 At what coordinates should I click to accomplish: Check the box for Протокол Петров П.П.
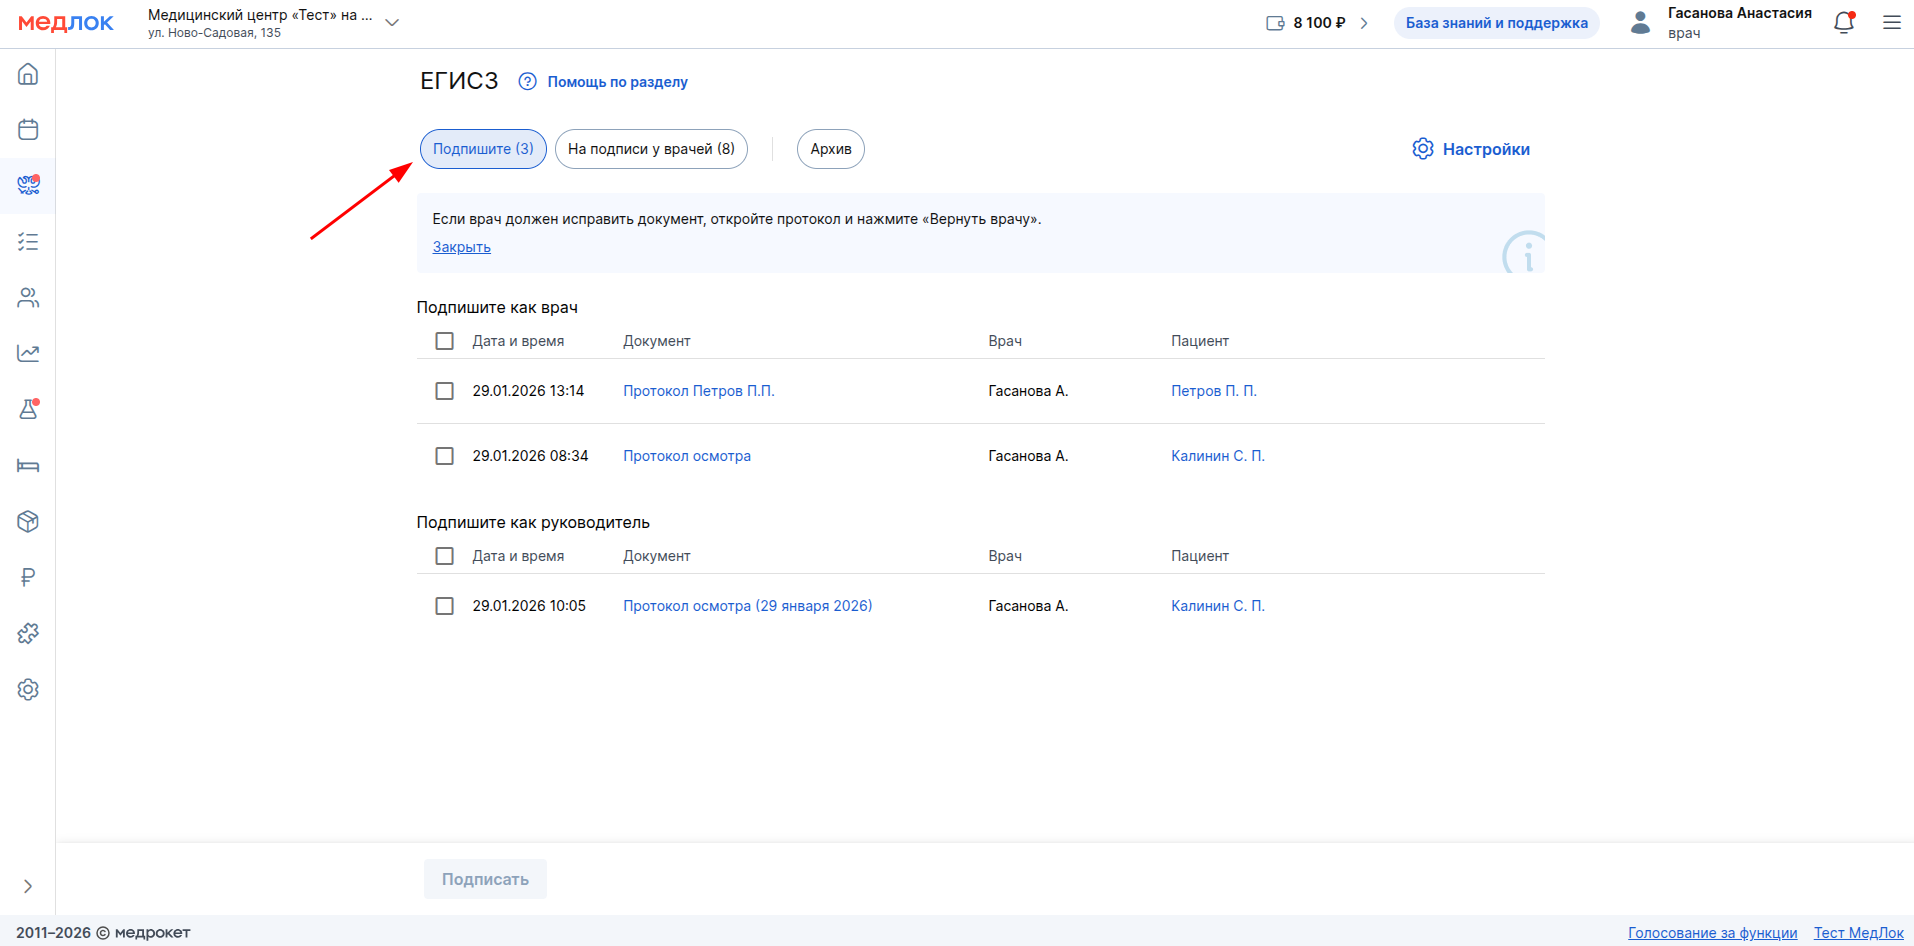pos(445,391)
